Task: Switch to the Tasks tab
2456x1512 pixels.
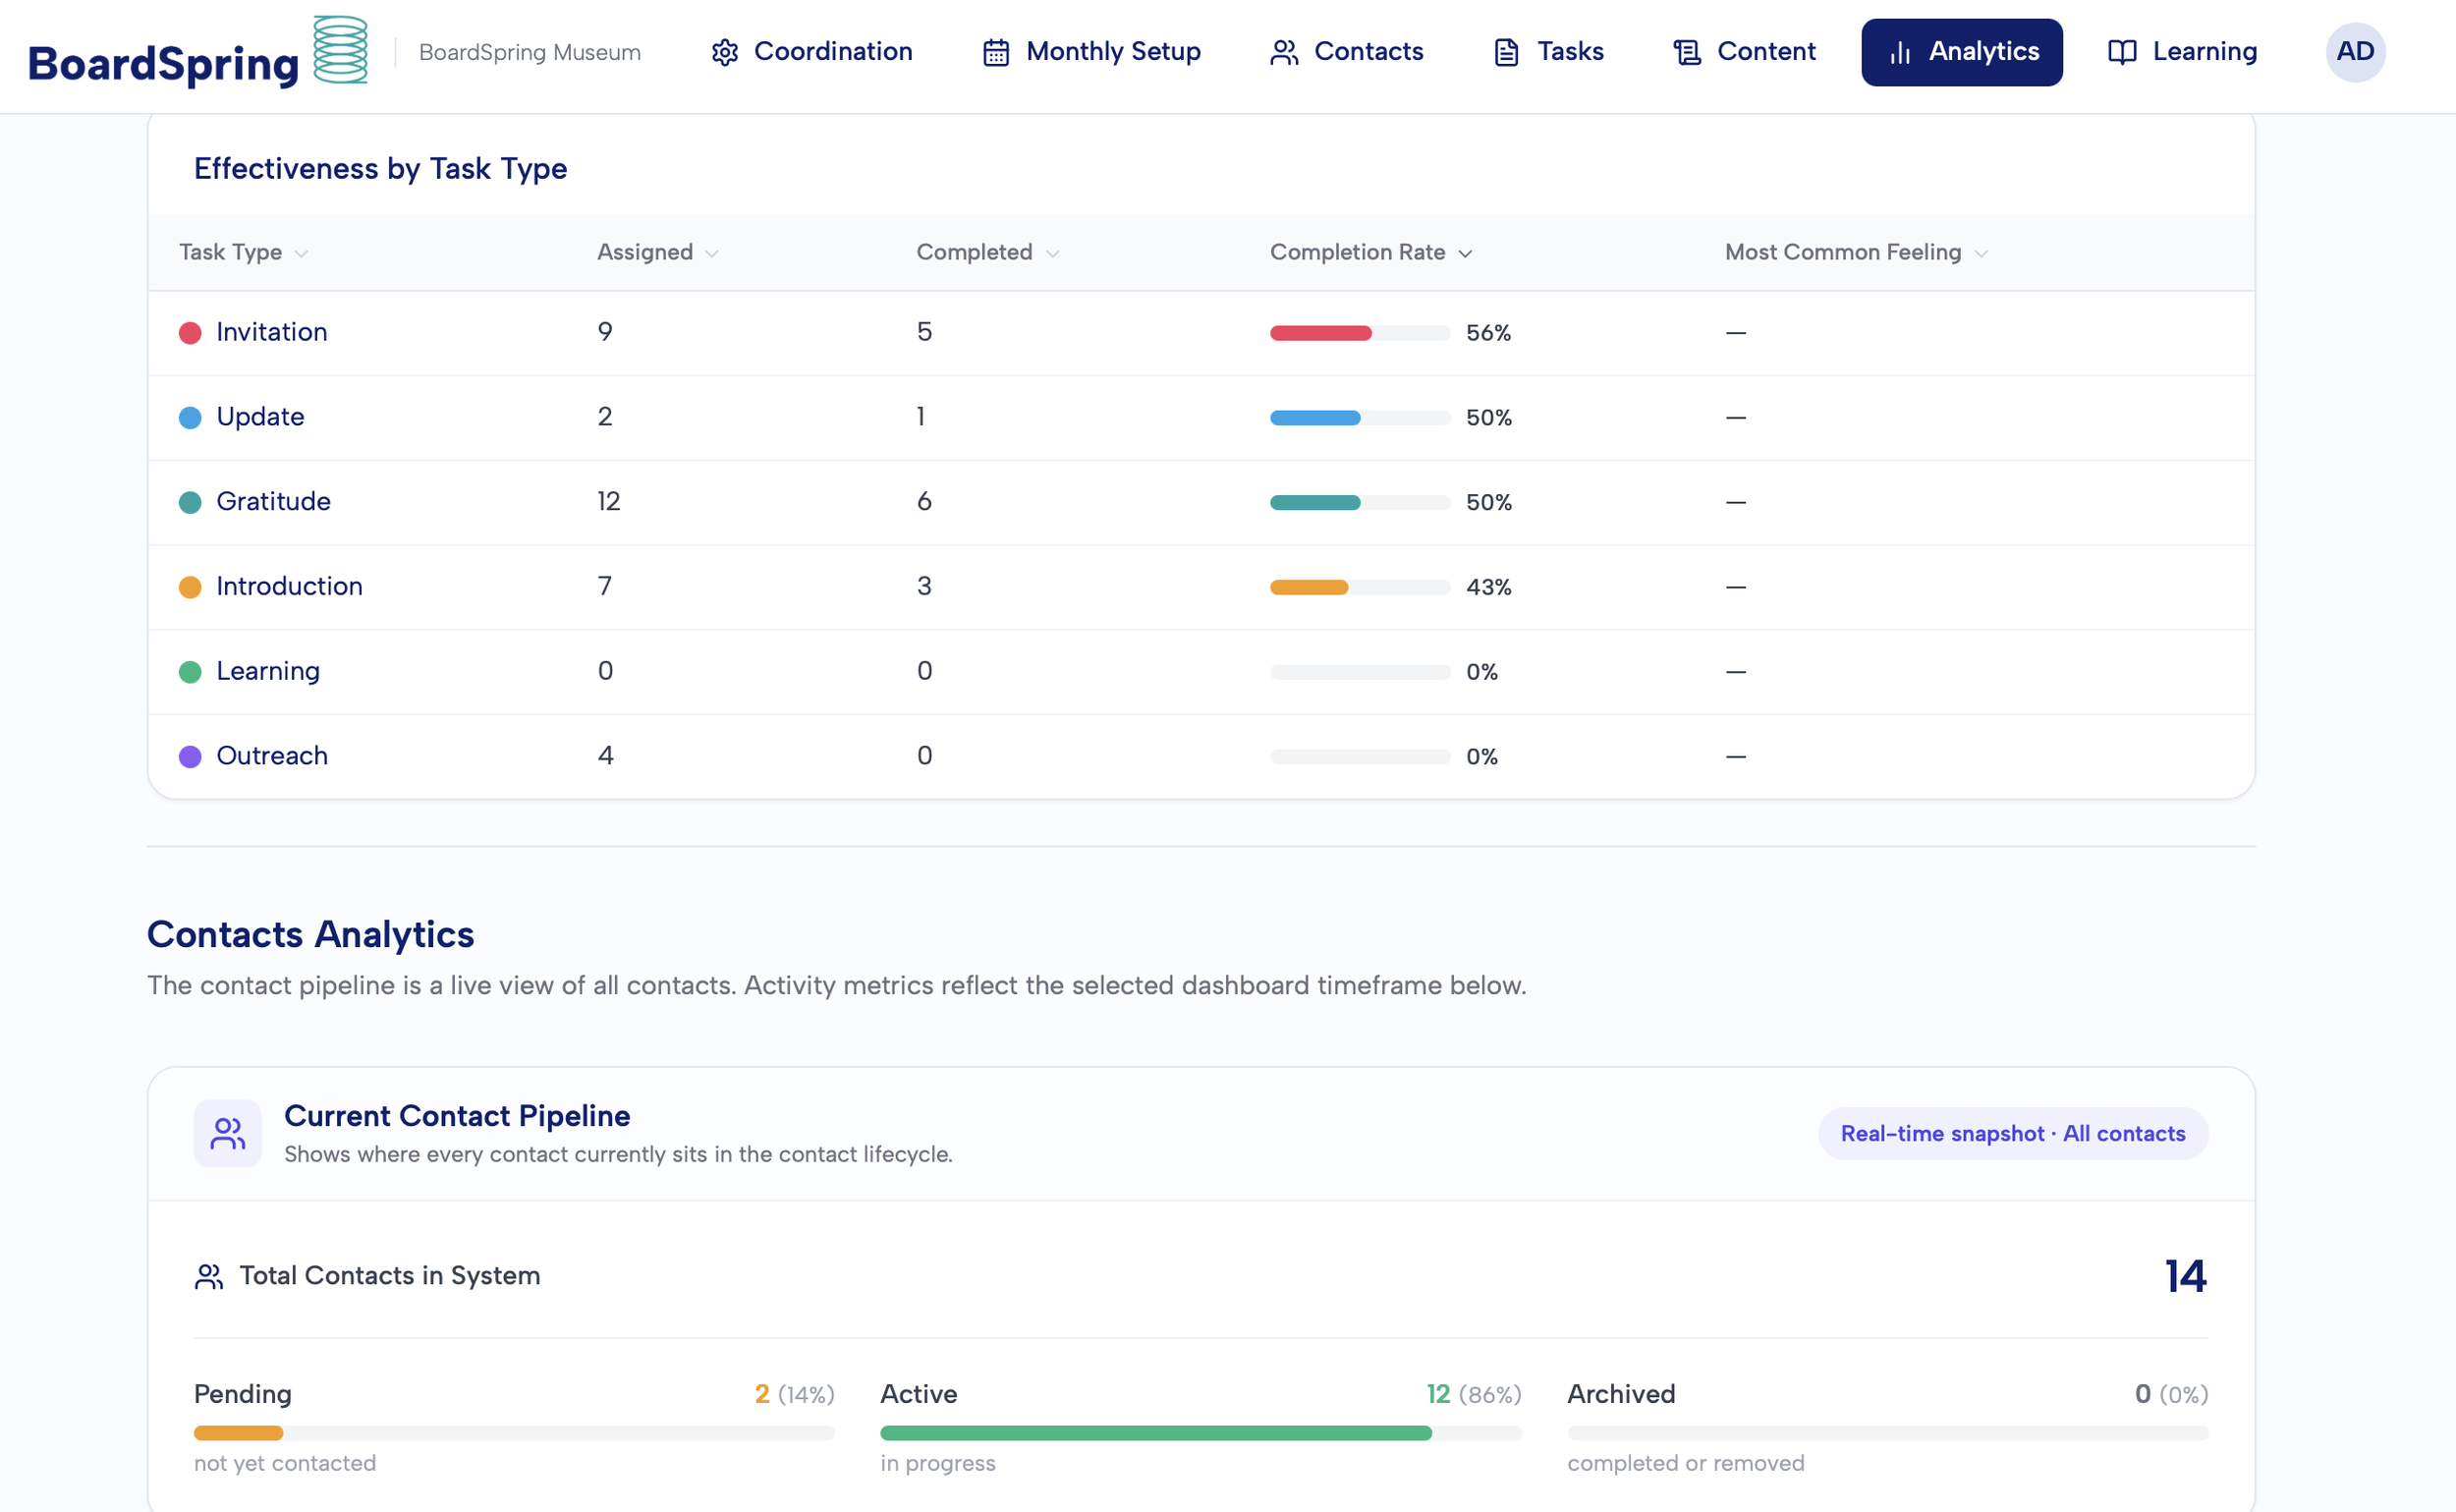Action: [x=1548, y=52]
